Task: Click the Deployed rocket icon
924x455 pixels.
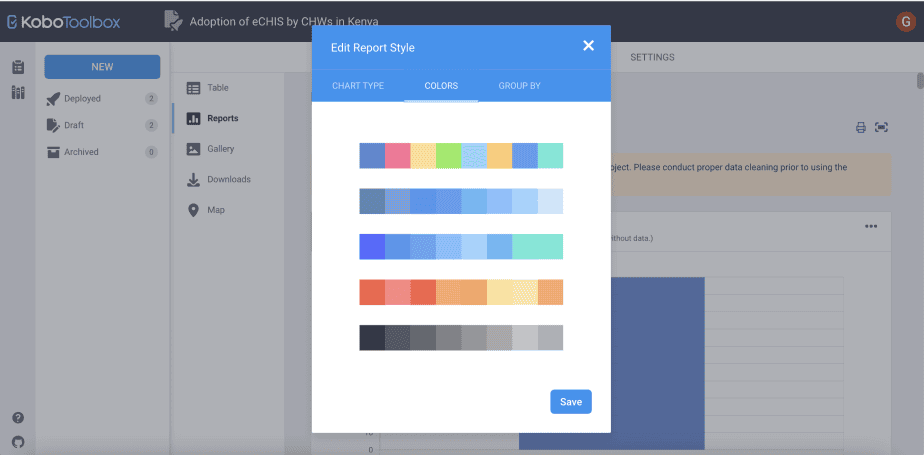Action: 53,99
